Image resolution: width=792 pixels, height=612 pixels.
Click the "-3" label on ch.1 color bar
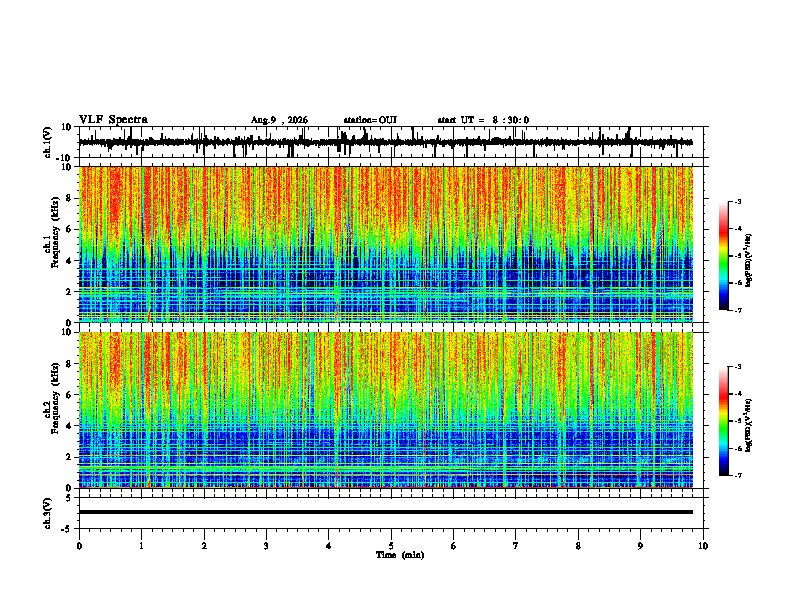pyautogui.click(x=737, y=201)
